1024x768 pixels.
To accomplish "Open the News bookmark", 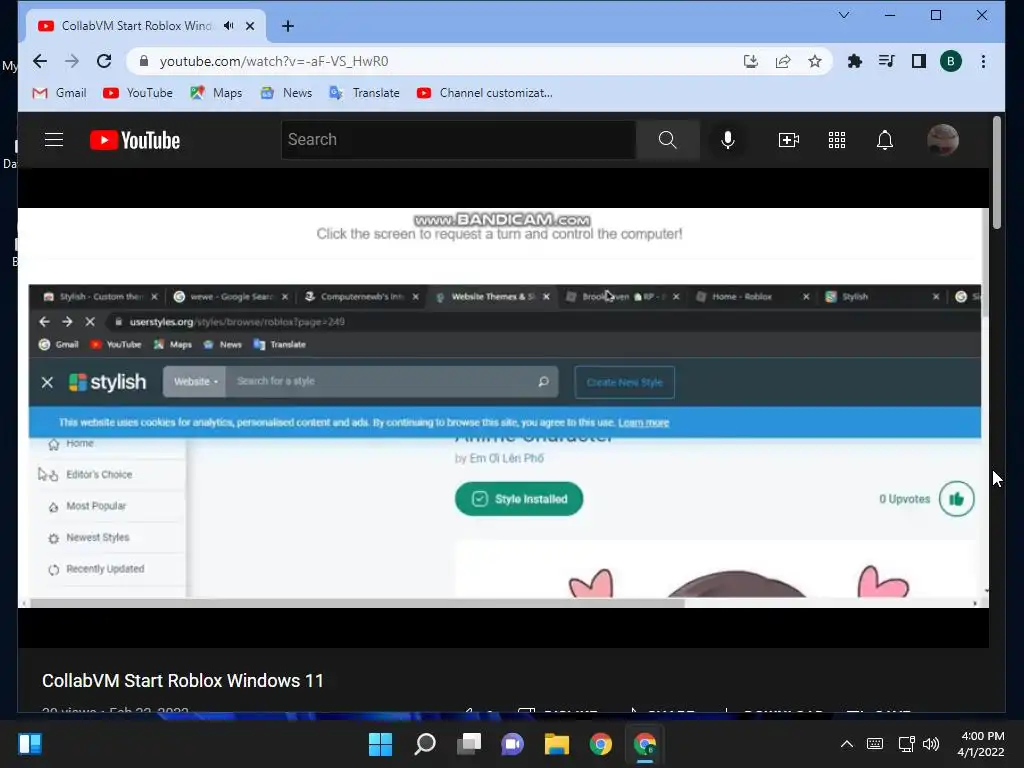I will coord(286,93).
